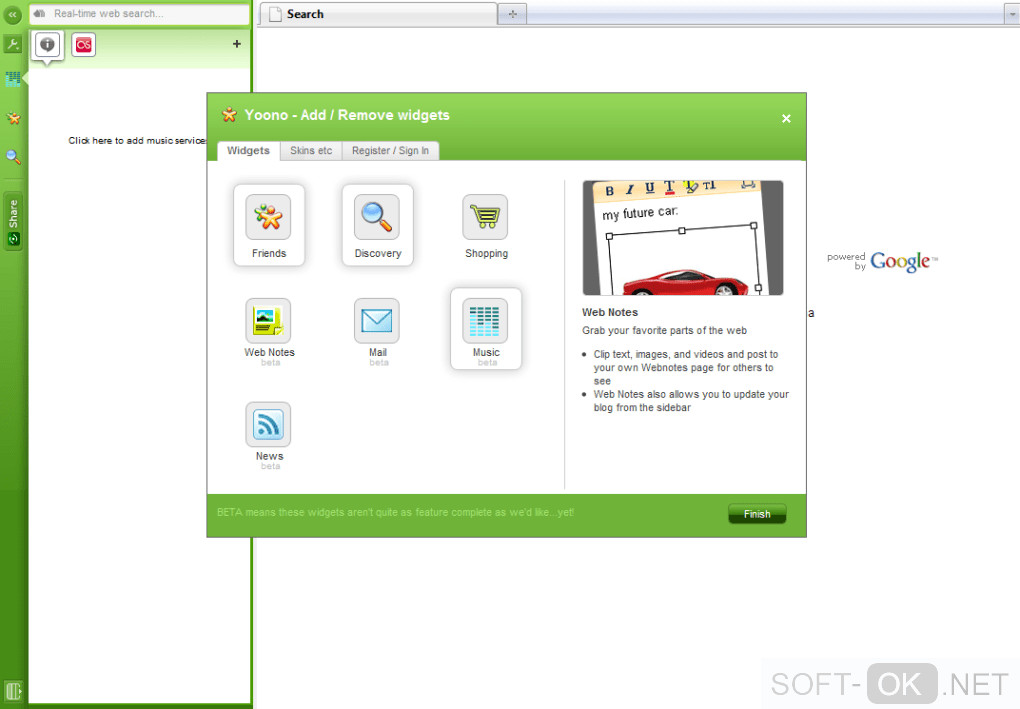Select the Search browser tab
This screenshot has width=1020, height=709.
click(x=378, y=14)
